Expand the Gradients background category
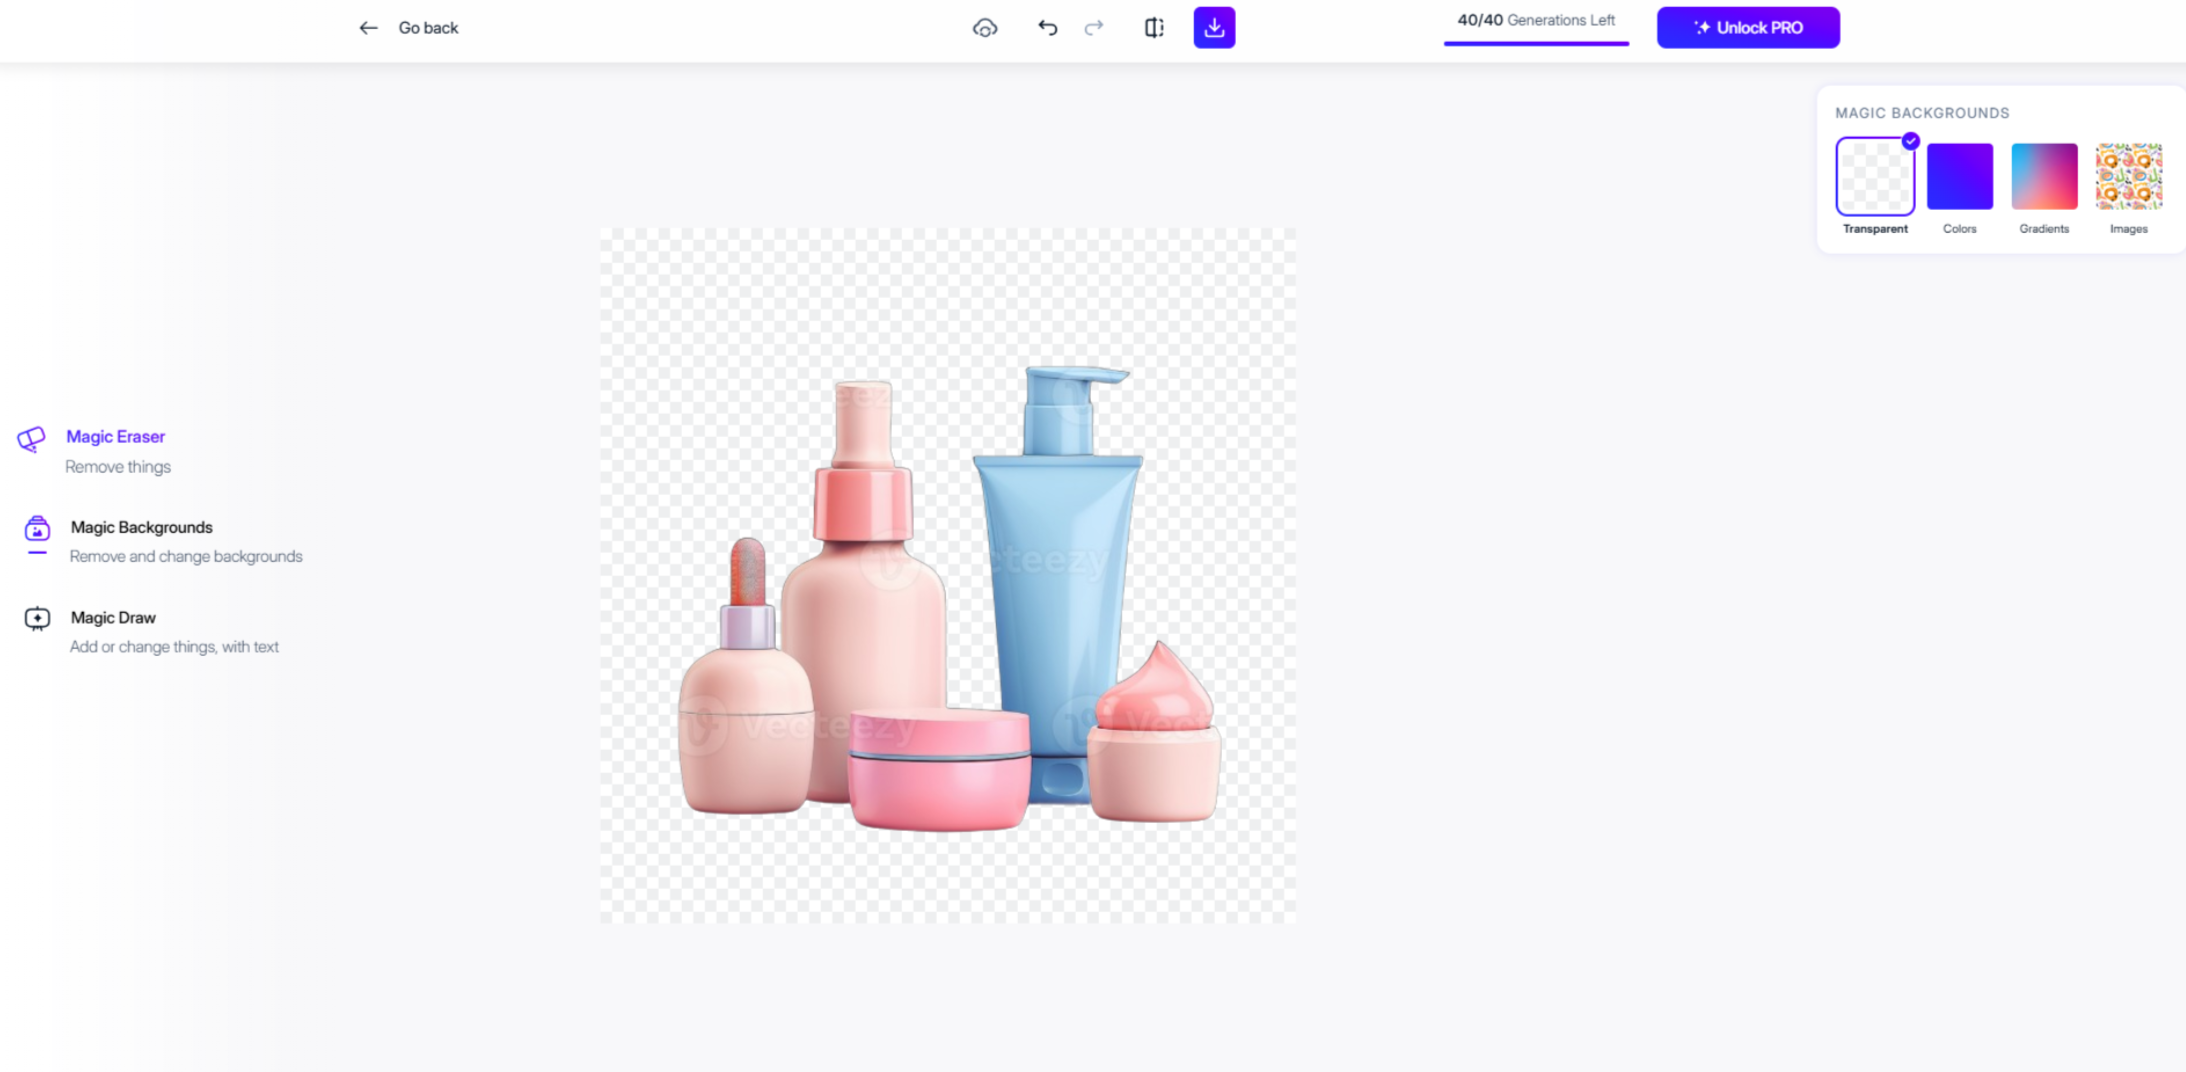The height and width of the screenshot is (1072, 2186). coord(2044,177)
